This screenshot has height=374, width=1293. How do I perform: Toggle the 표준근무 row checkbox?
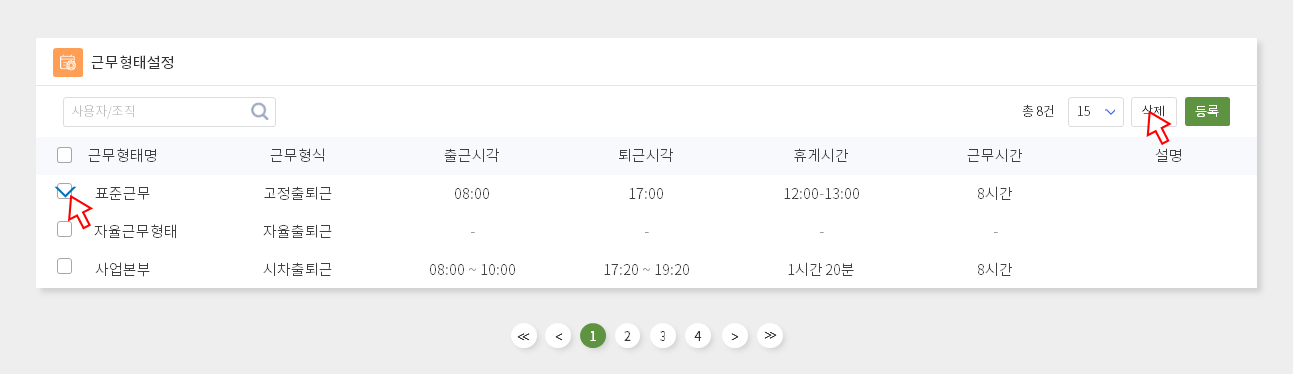(65, 192)
